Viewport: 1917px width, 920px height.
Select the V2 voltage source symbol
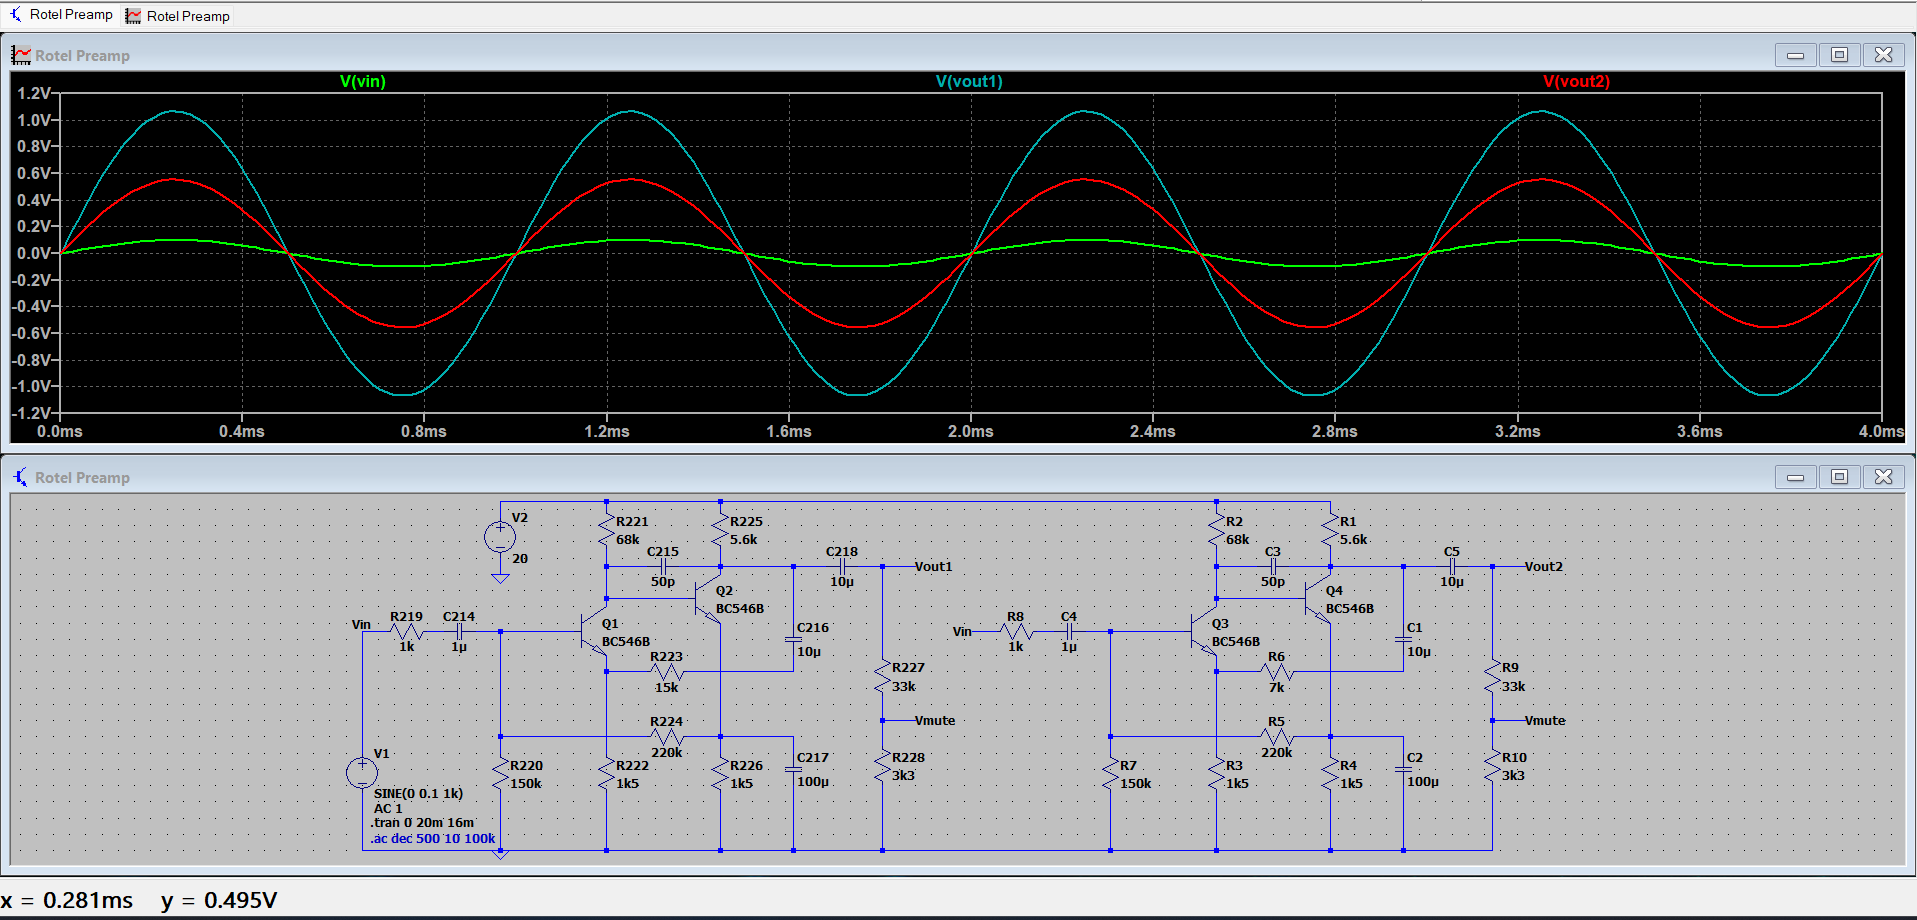500,537
